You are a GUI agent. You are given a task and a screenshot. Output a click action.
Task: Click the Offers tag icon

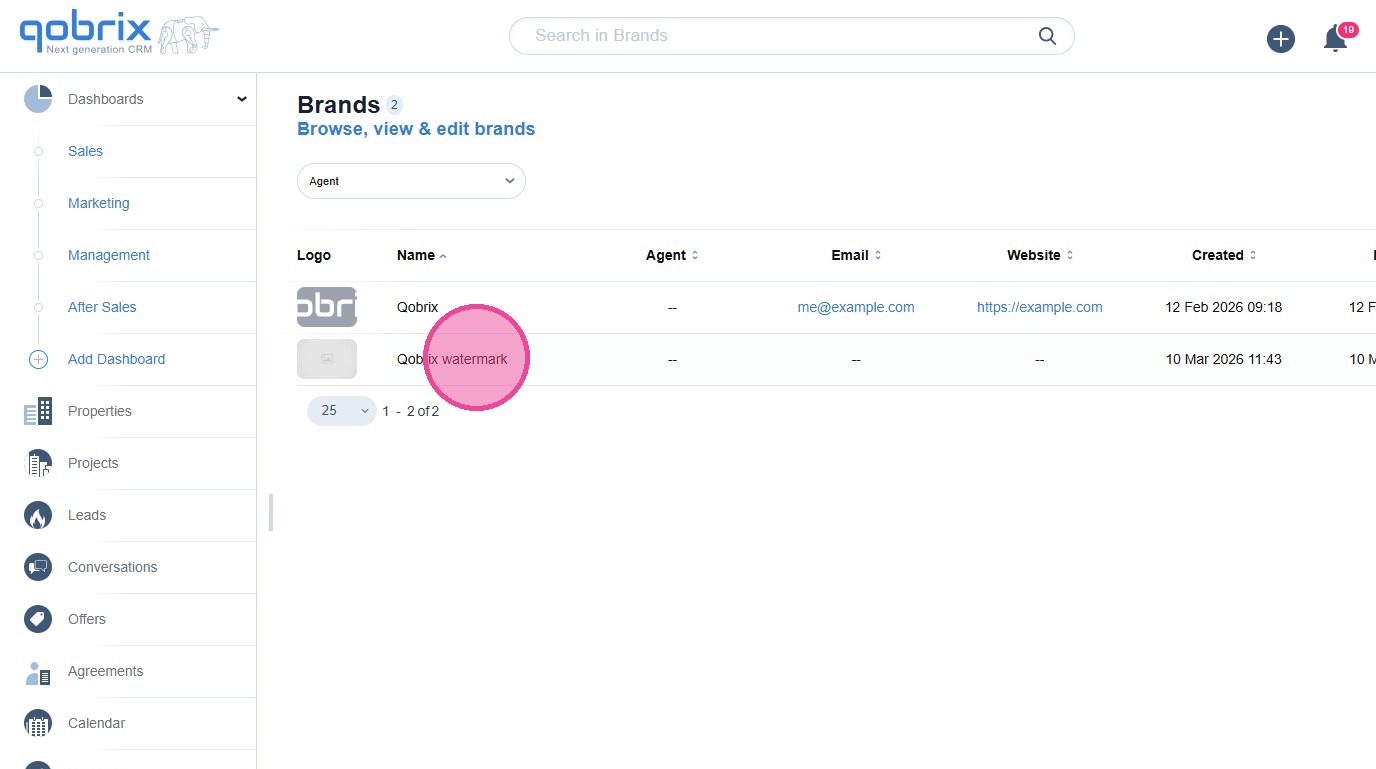[x=38, y=619]
